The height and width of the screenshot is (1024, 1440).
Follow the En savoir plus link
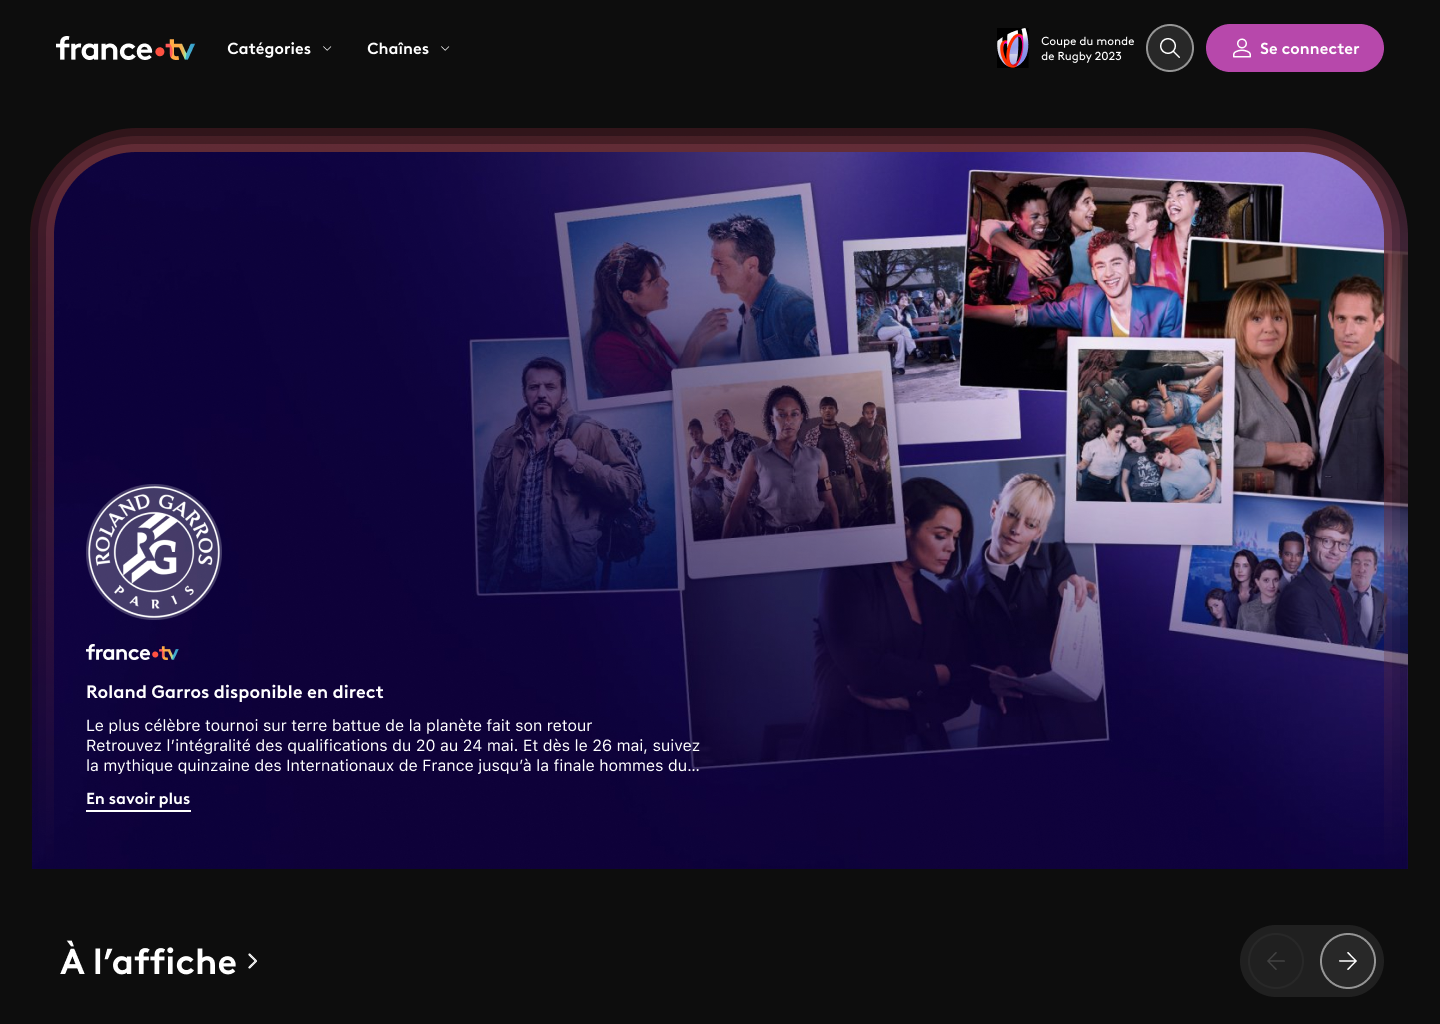[138, 799]
